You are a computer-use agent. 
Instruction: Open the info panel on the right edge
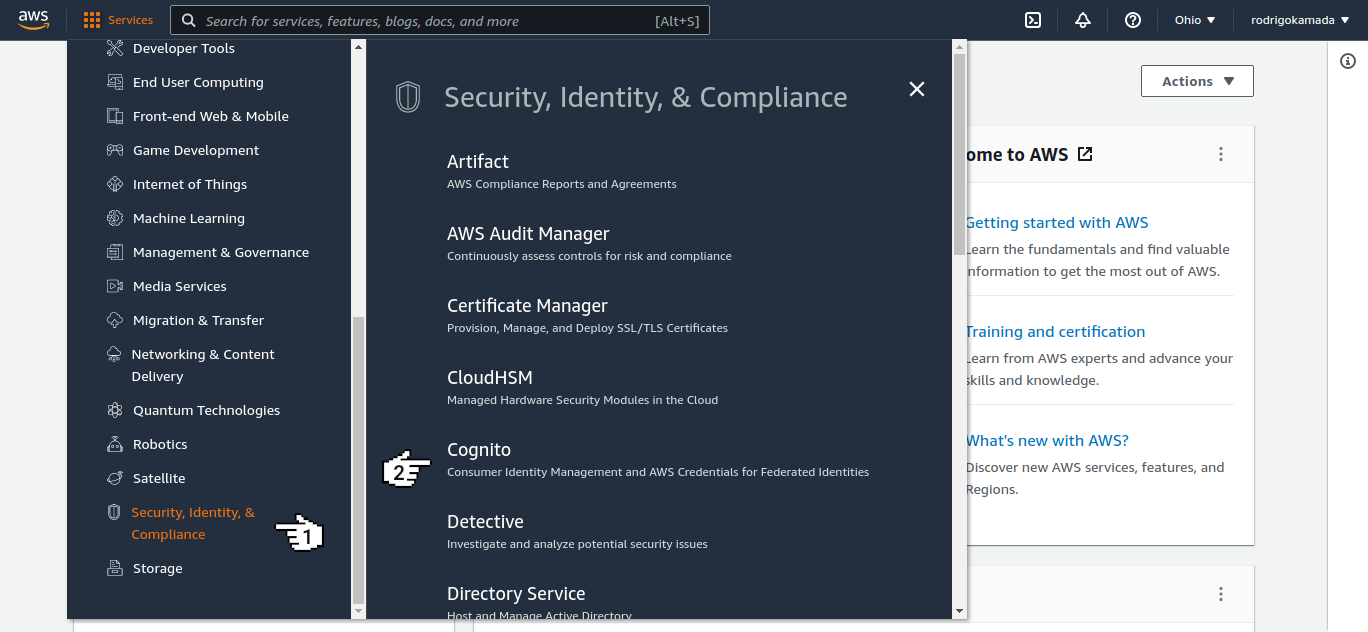pyautogui.click(x=1349, y=61)
